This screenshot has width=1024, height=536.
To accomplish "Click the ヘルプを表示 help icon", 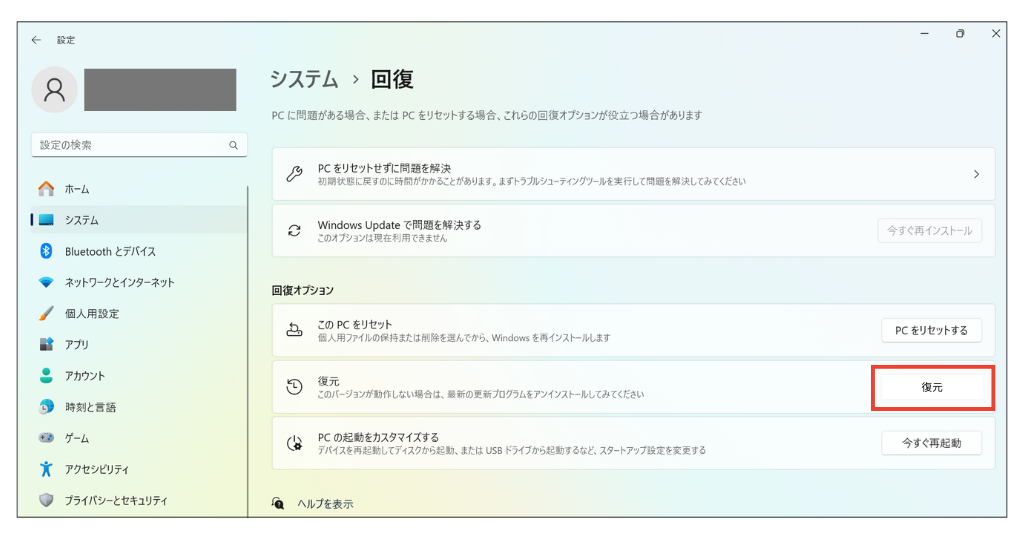I will click(278, 503).
